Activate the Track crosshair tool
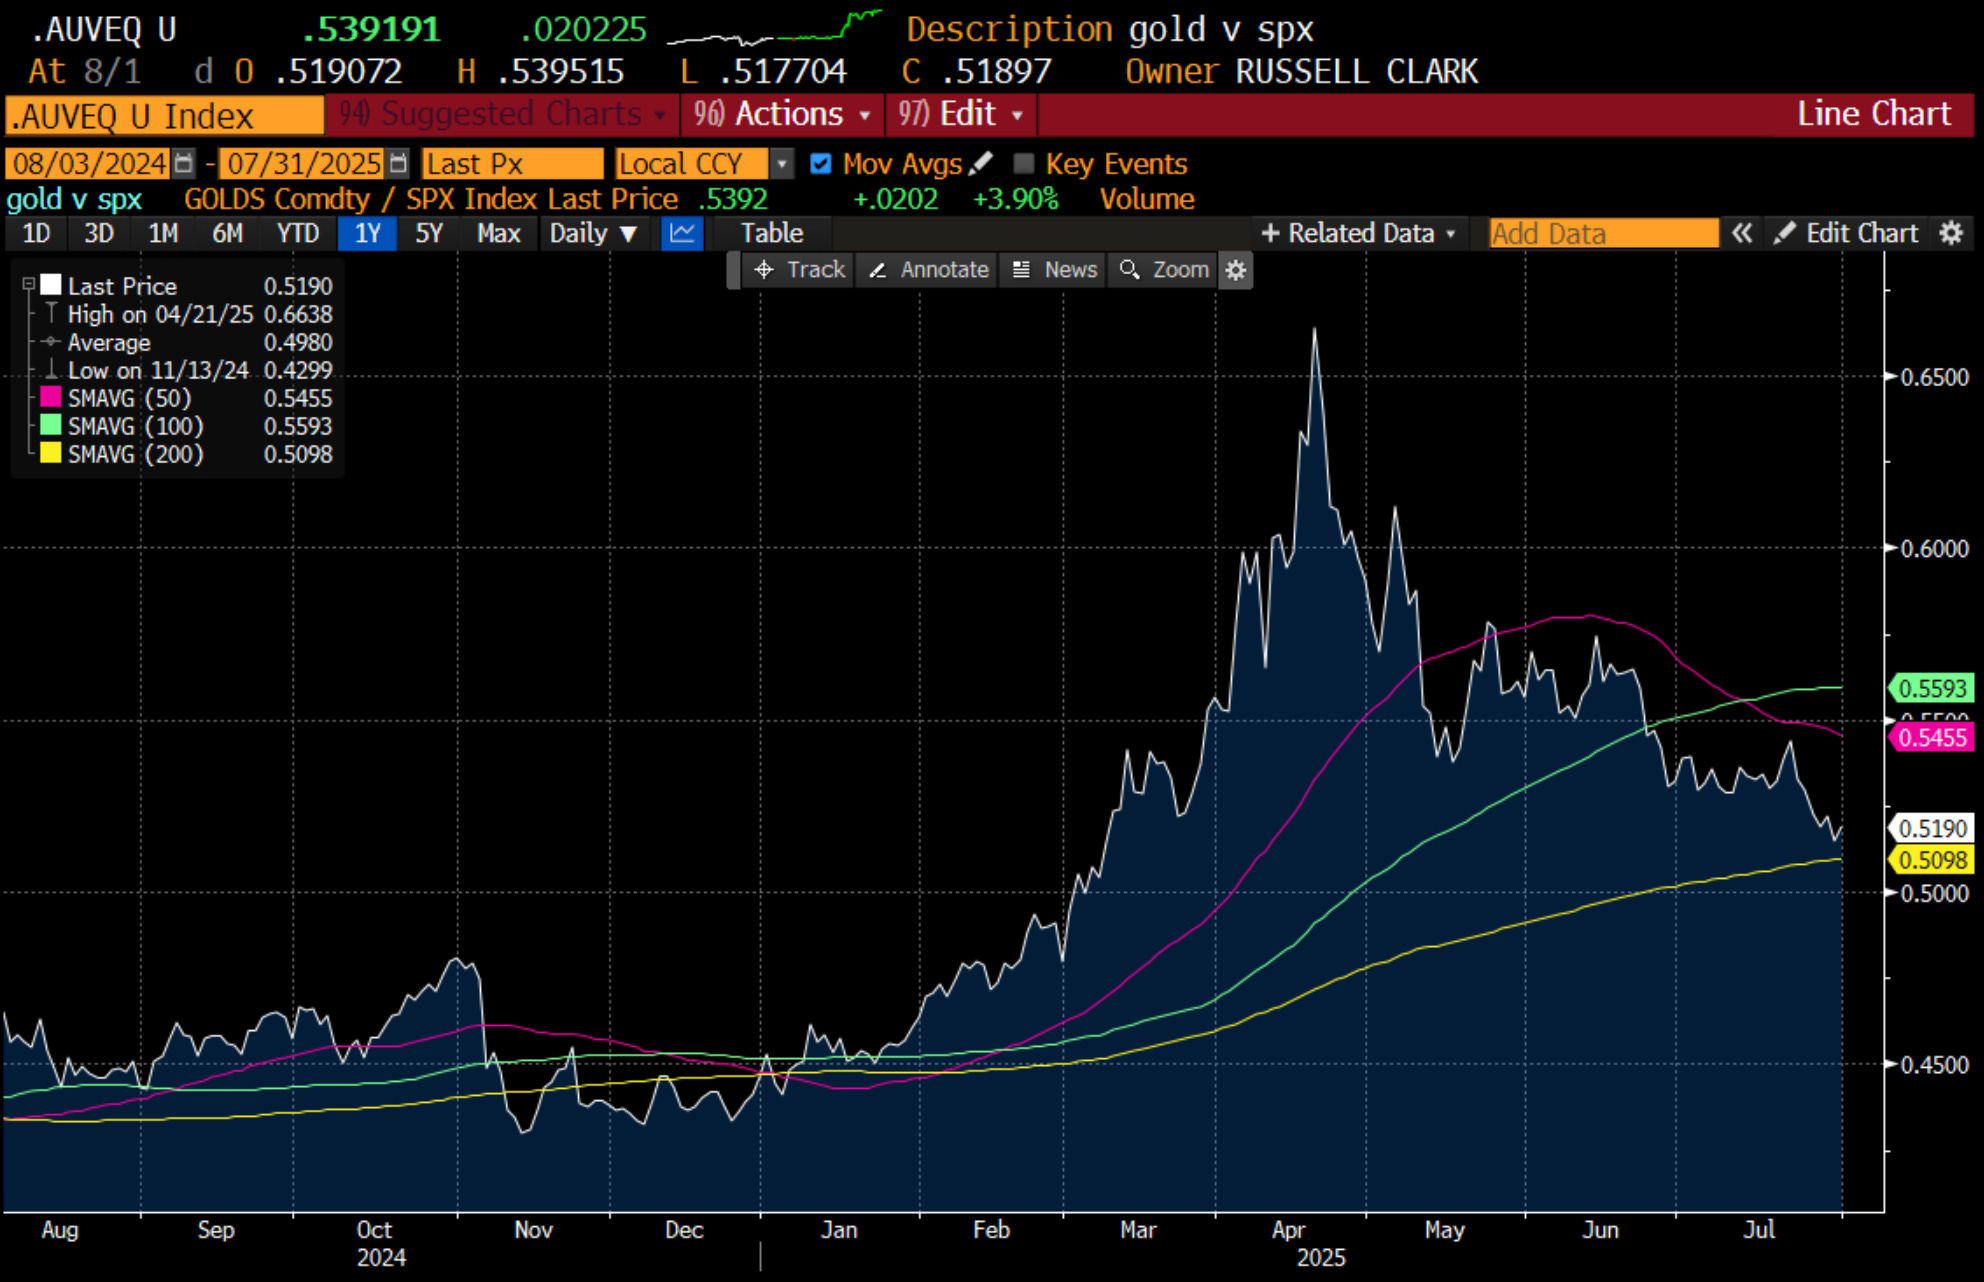Viewport: 1984px width, 1282px height. 799,270
